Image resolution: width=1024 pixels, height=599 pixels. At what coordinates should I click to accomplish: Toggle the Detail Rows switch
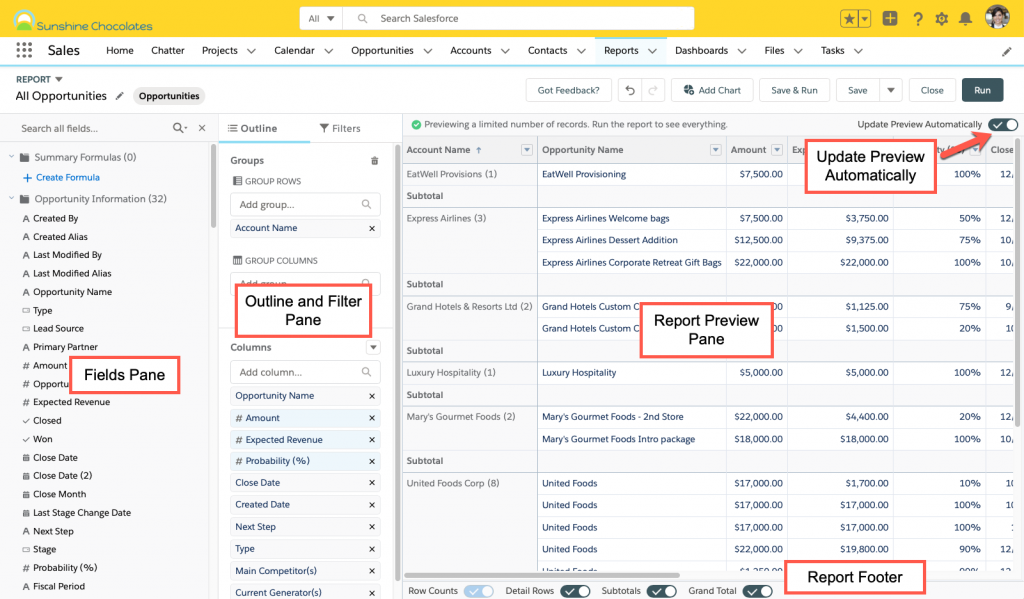tap(575, 591)
